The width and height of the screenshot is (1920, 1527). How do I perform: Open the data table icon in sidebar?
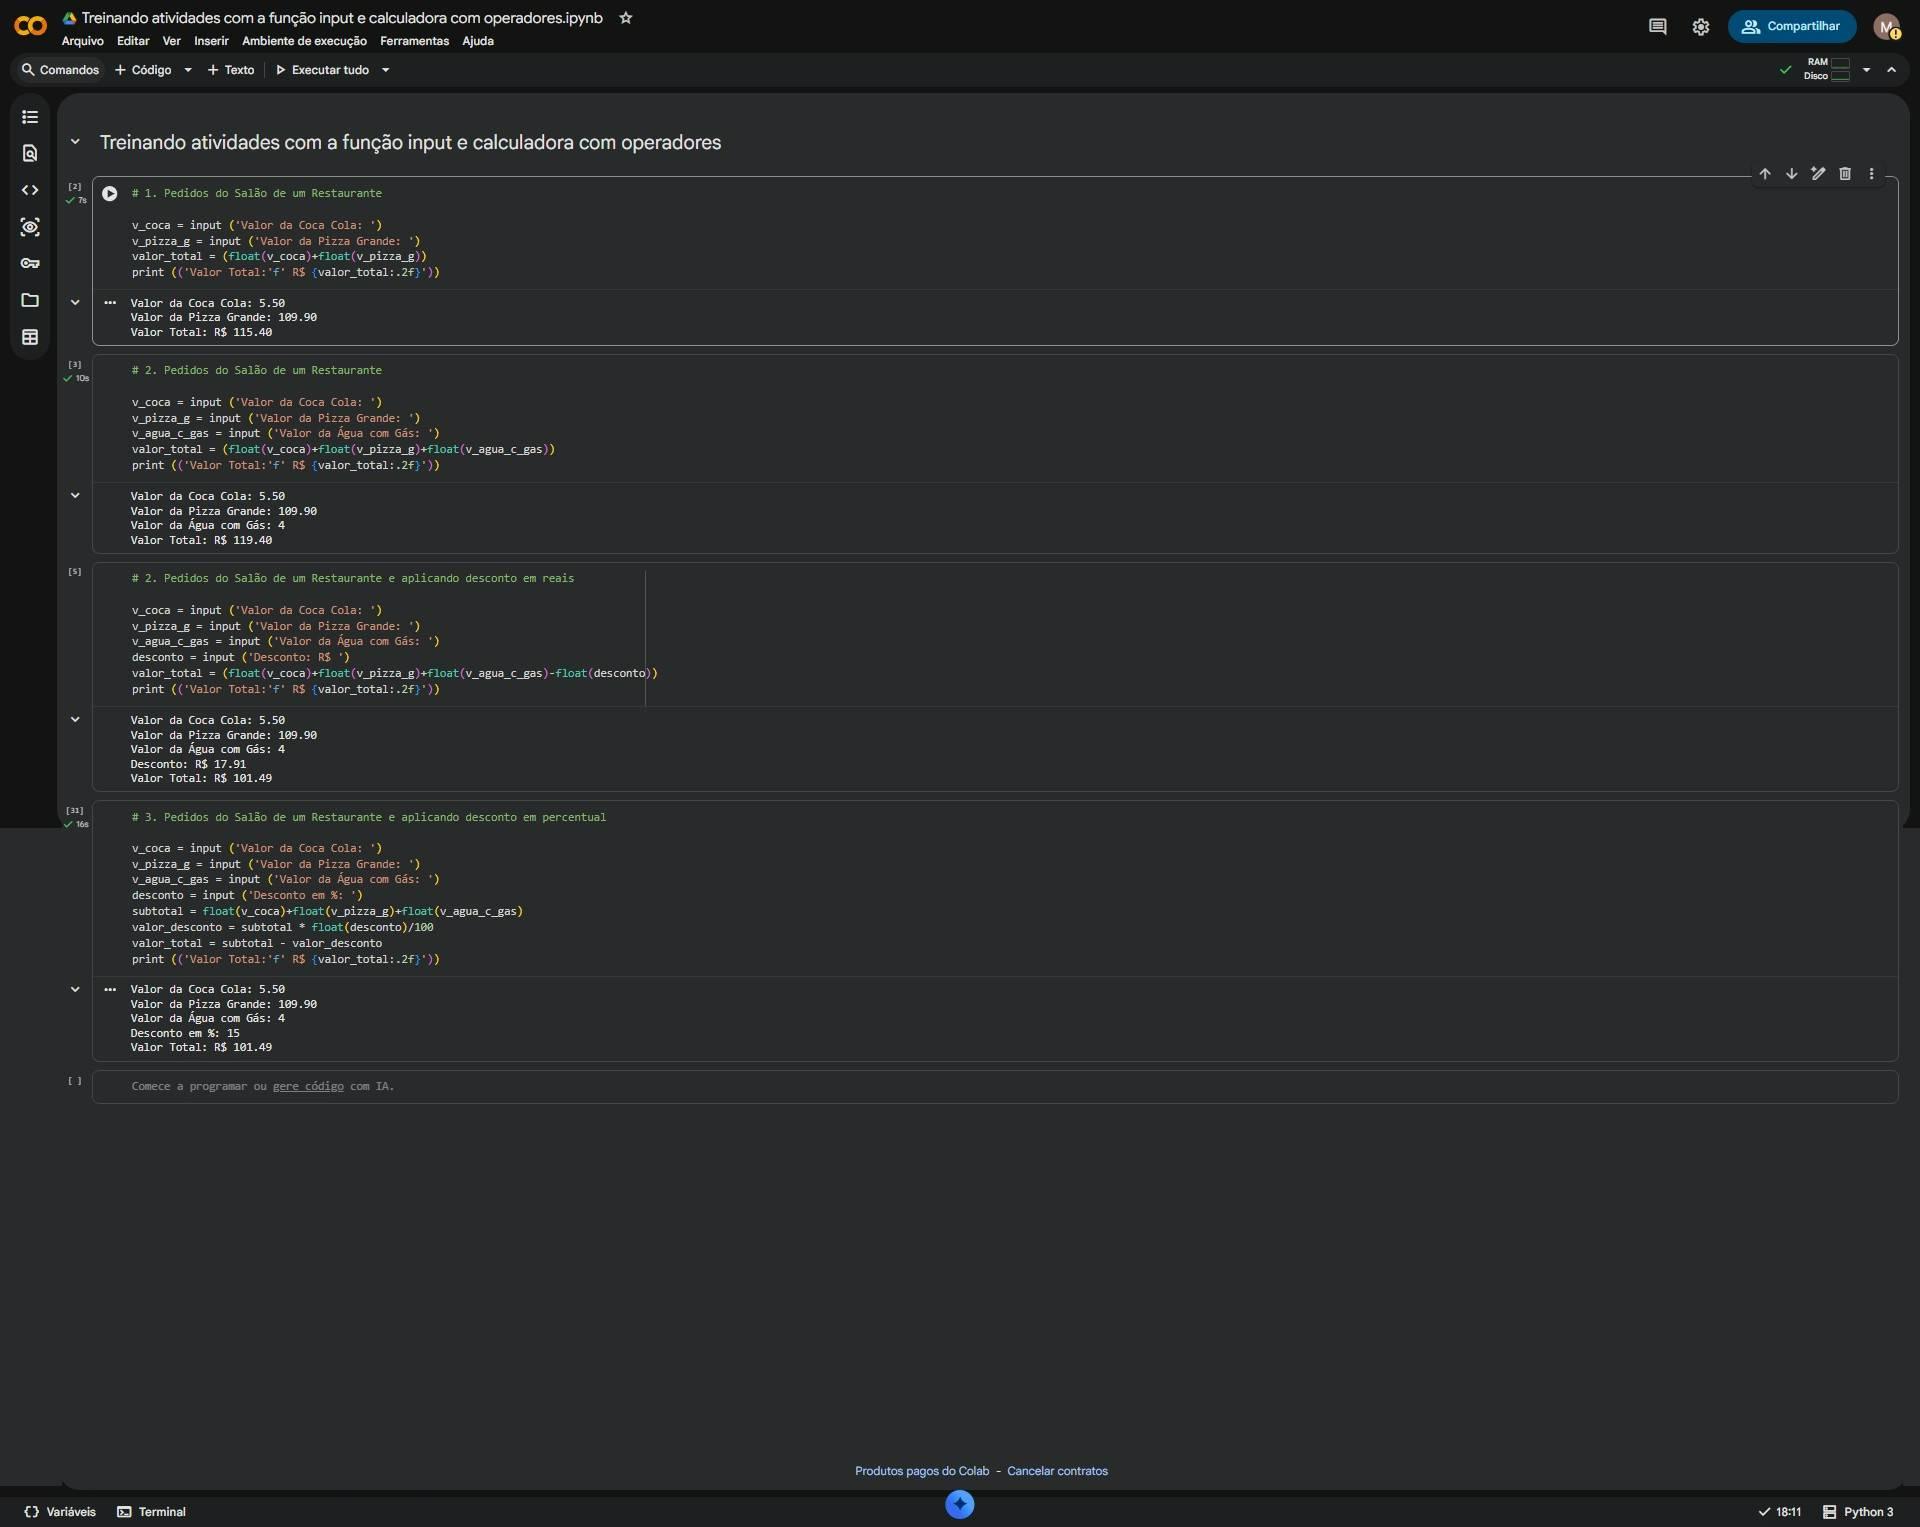[x=30, y=337]
